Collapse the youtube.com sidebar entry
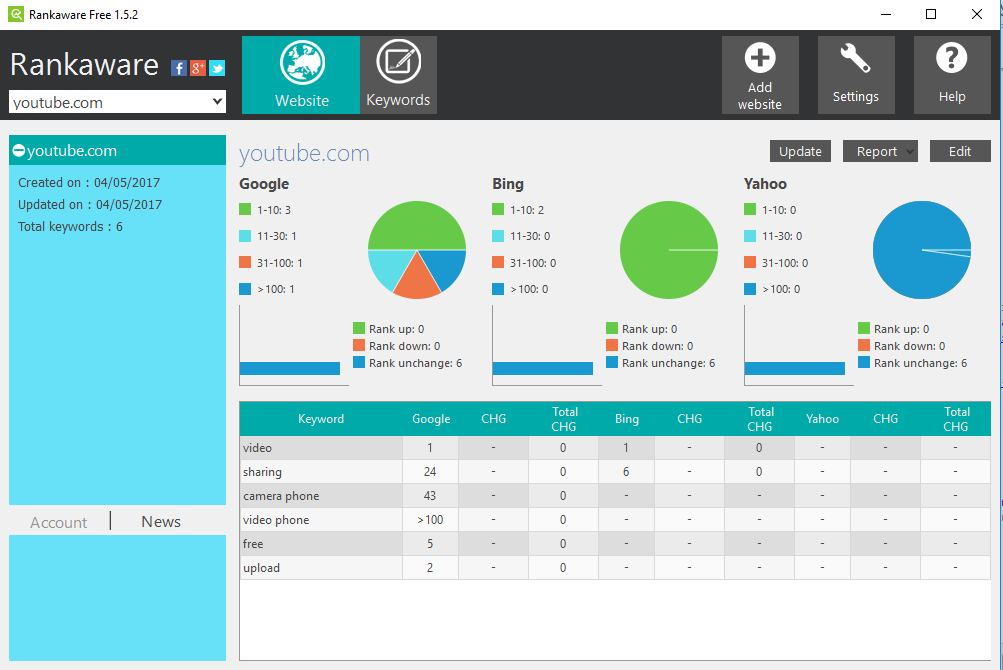Image resolution: width=1003 pixels, height=670 pixels. [x=18, y=151]
